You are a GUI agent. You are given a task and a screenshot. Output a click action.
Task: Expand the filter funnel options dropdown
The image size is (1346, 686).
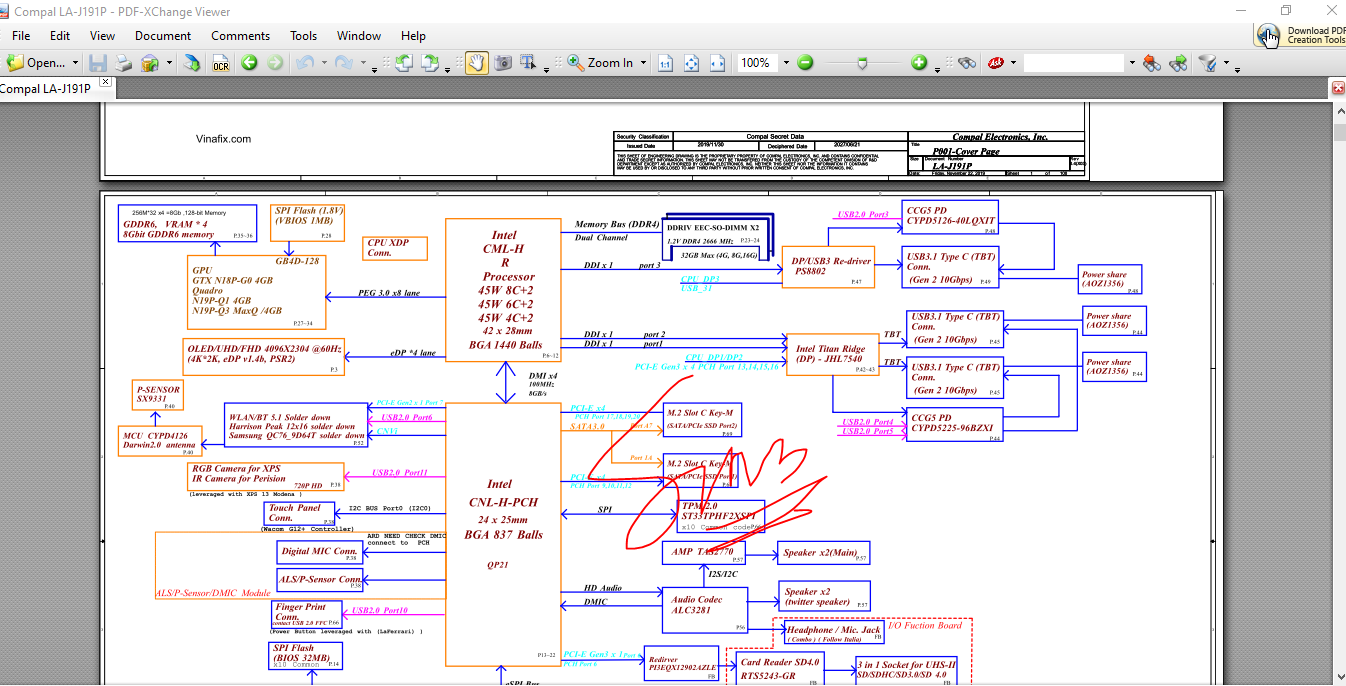click(1226, 63)
